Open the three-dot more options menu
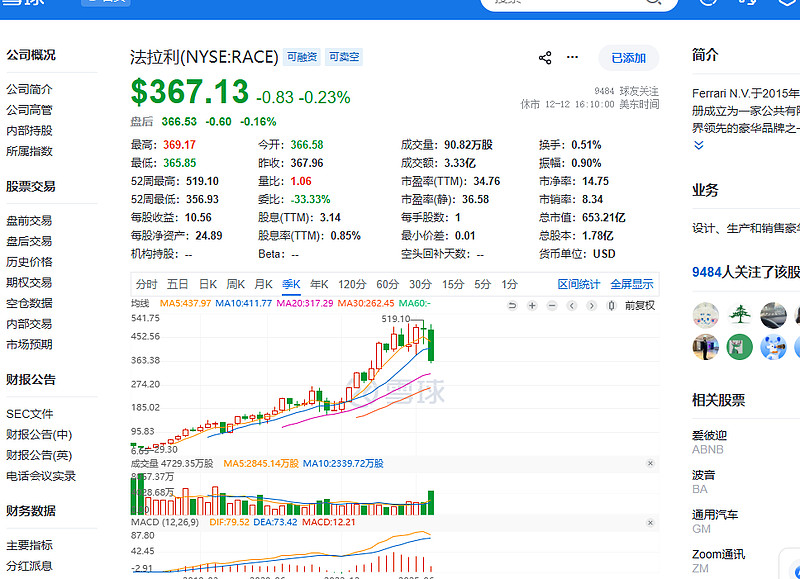The width and height of the screenshot is (800, 579). [x=573, y=58]
